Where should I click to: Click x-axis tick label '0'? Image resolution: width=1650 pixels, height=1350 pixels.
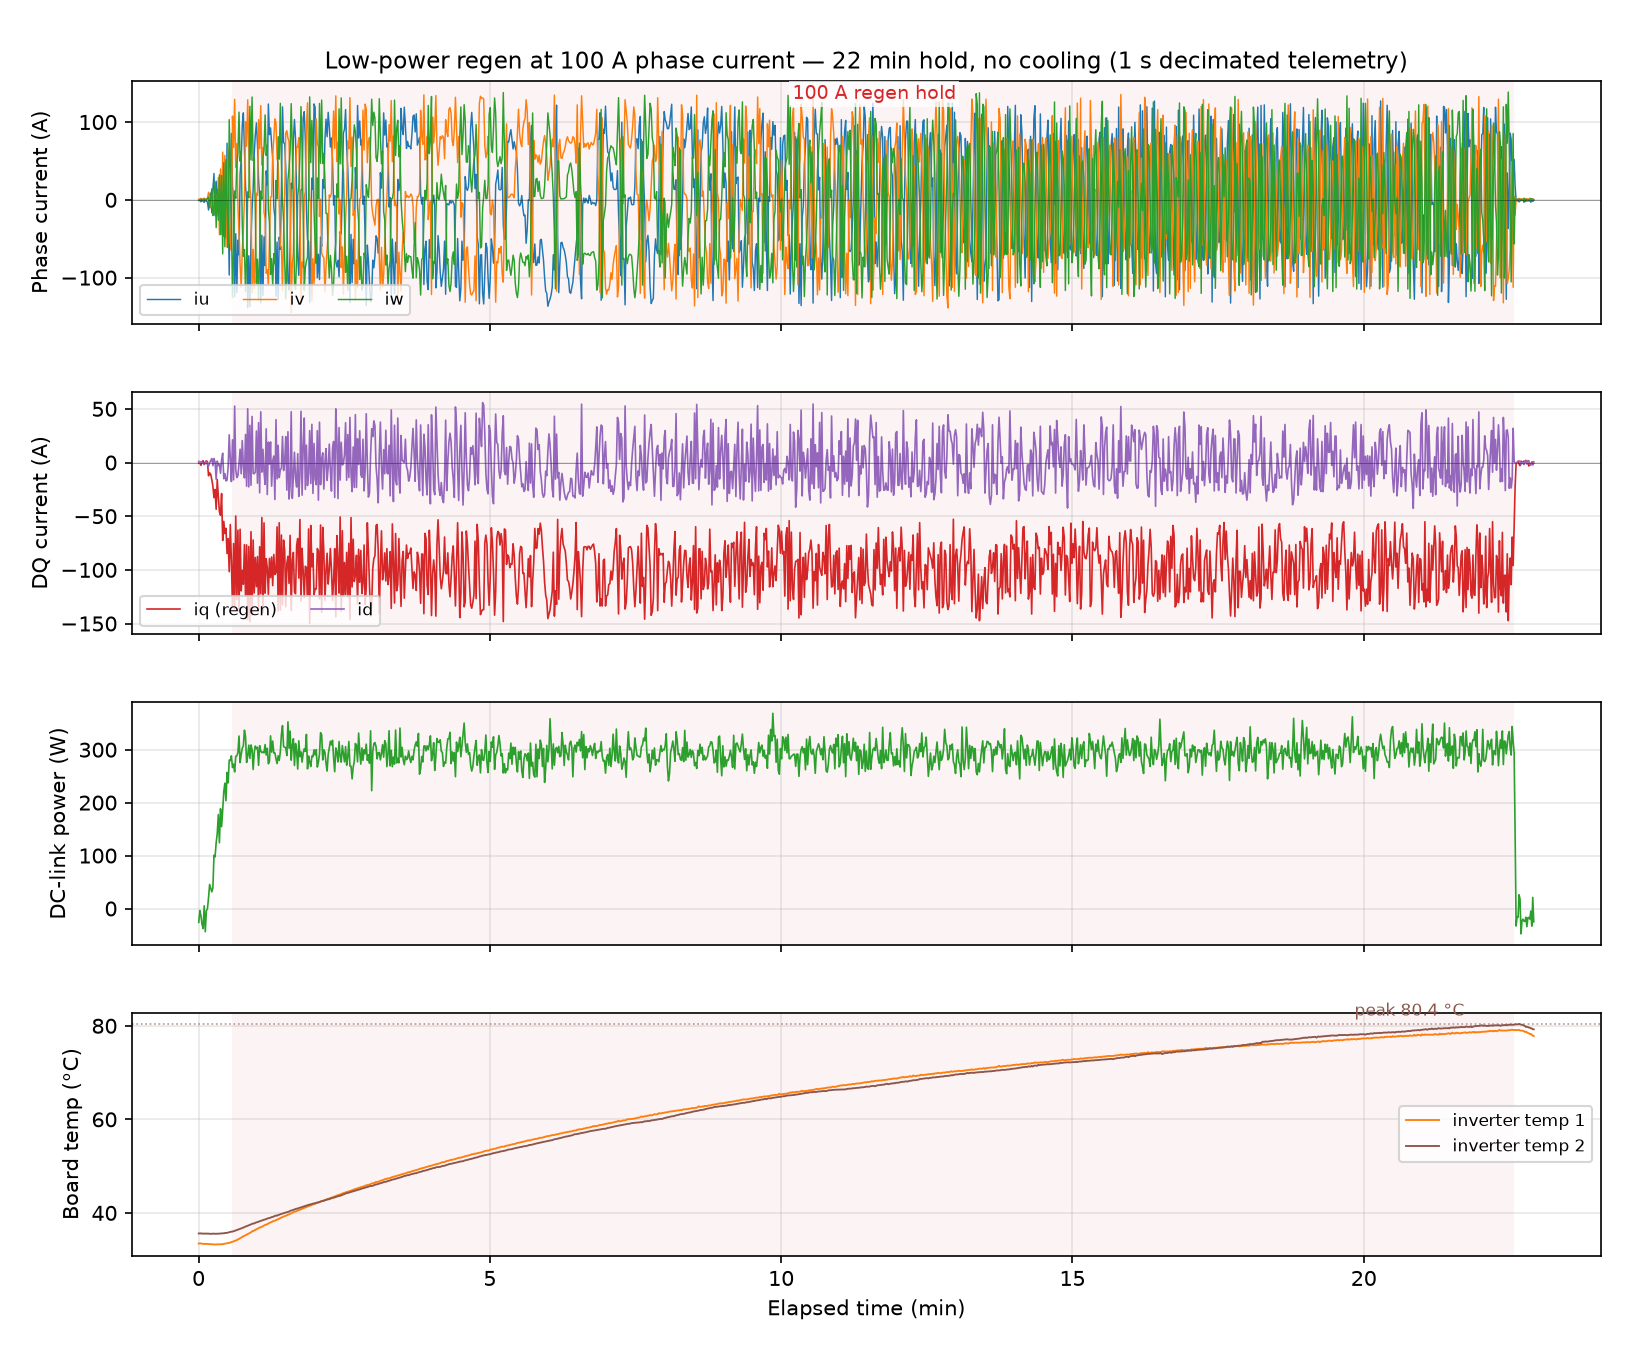click(x=198, y=1278)
